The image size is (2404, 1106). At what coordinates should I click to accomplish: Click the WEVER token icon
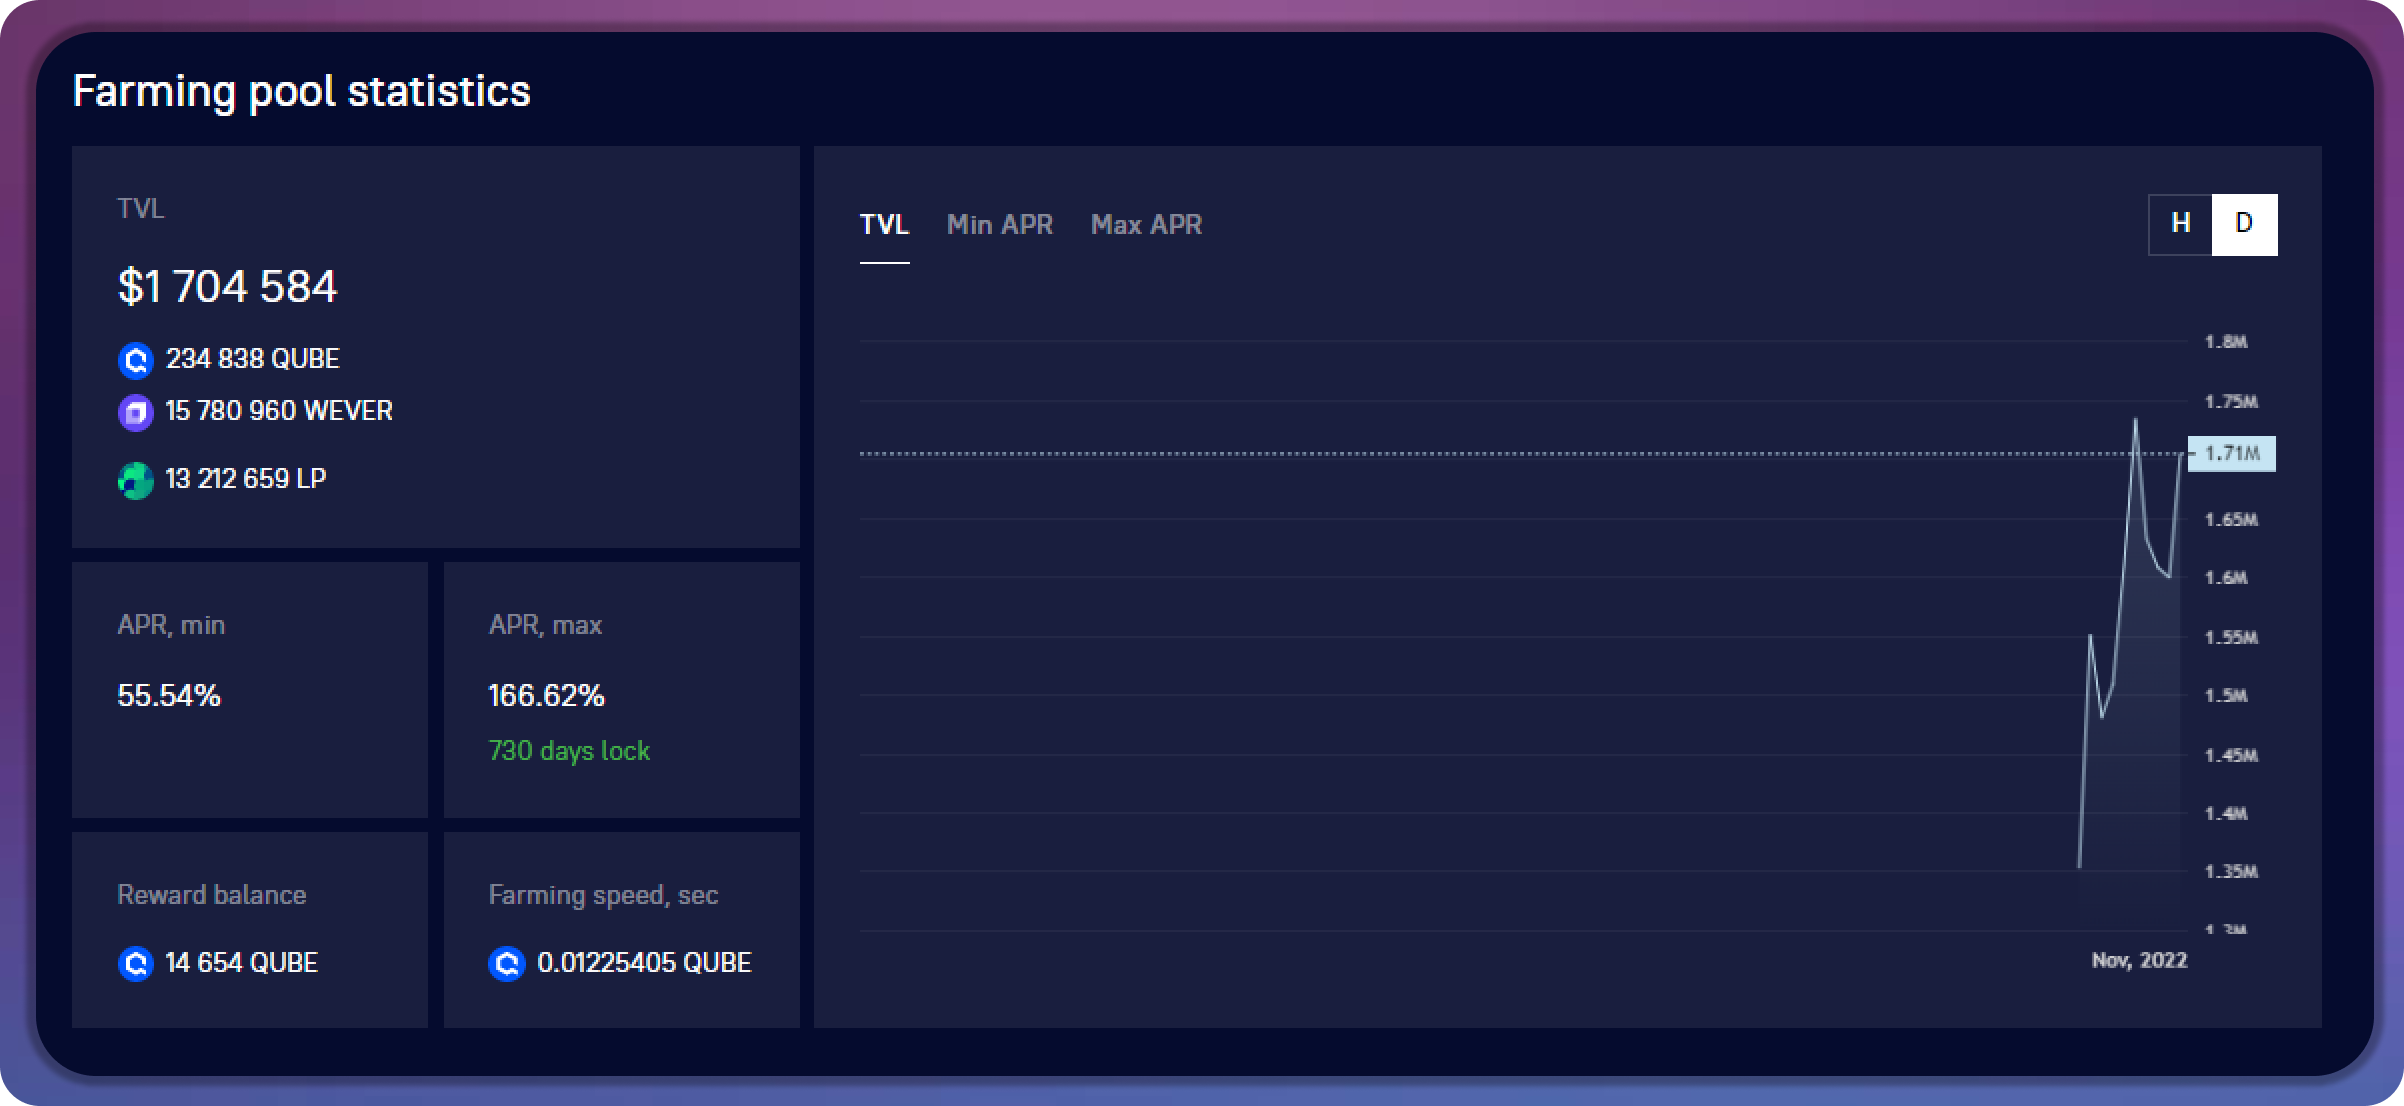pyautogui.click(x=135, y=412)
